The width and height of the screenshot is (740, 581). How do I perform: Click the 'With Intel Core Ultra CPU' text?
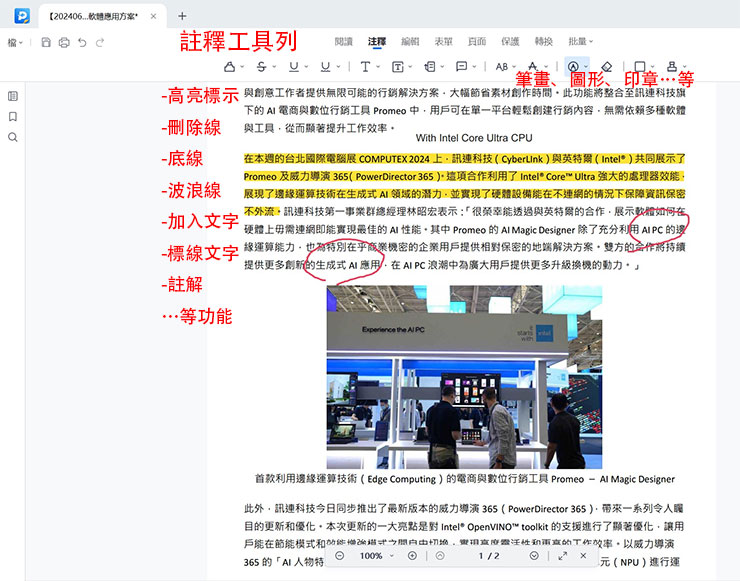(474, 138)
